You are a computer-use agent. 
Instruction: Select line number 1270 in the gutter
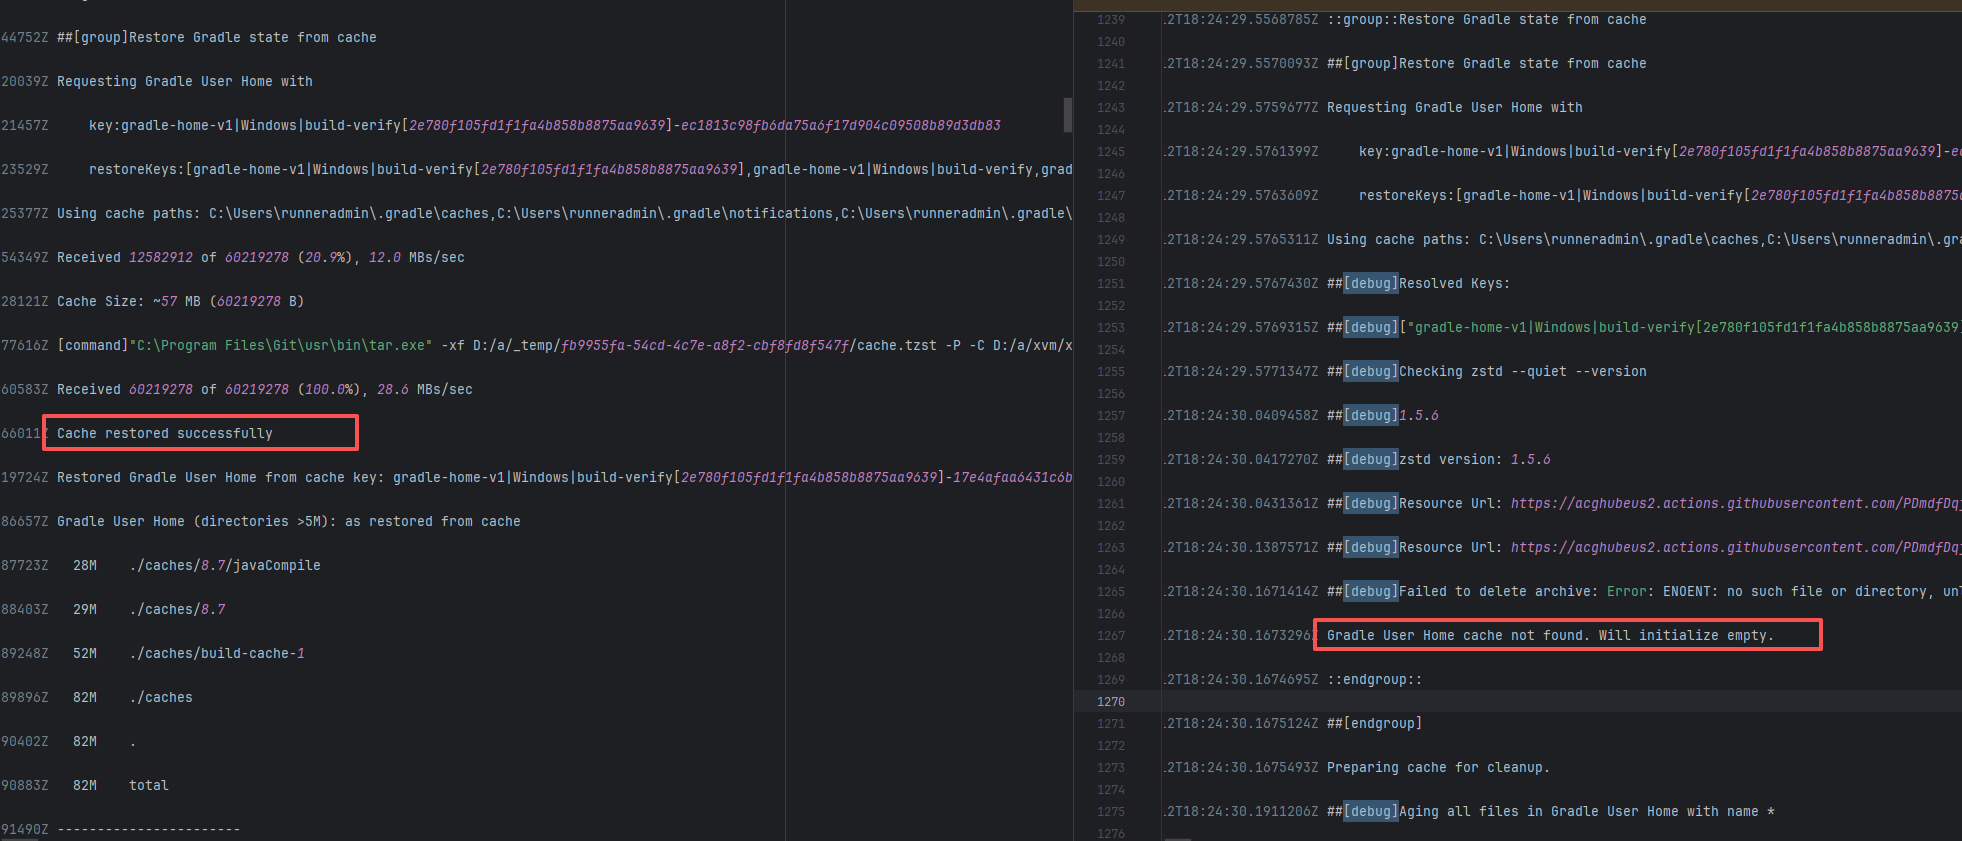[x=1110, y=702]
